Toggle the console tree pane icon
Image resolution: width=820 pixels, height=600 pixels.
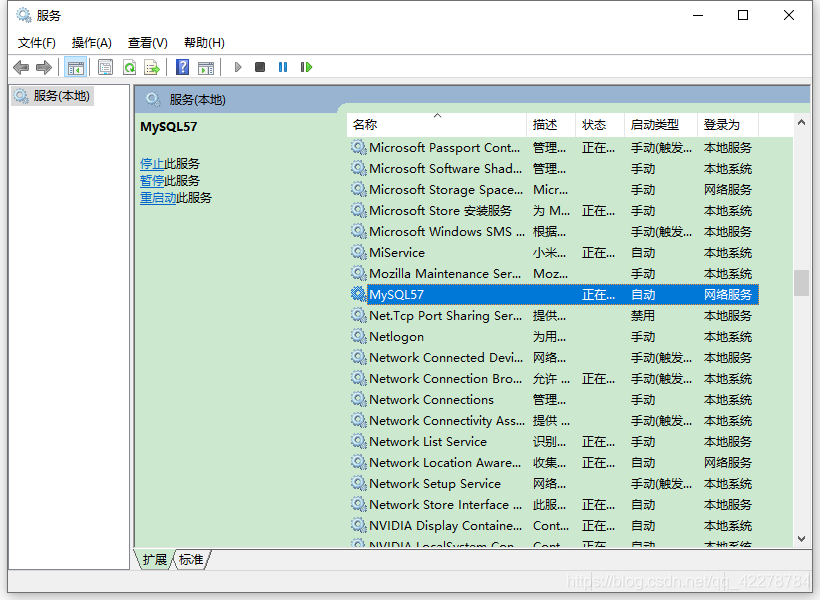76,66
